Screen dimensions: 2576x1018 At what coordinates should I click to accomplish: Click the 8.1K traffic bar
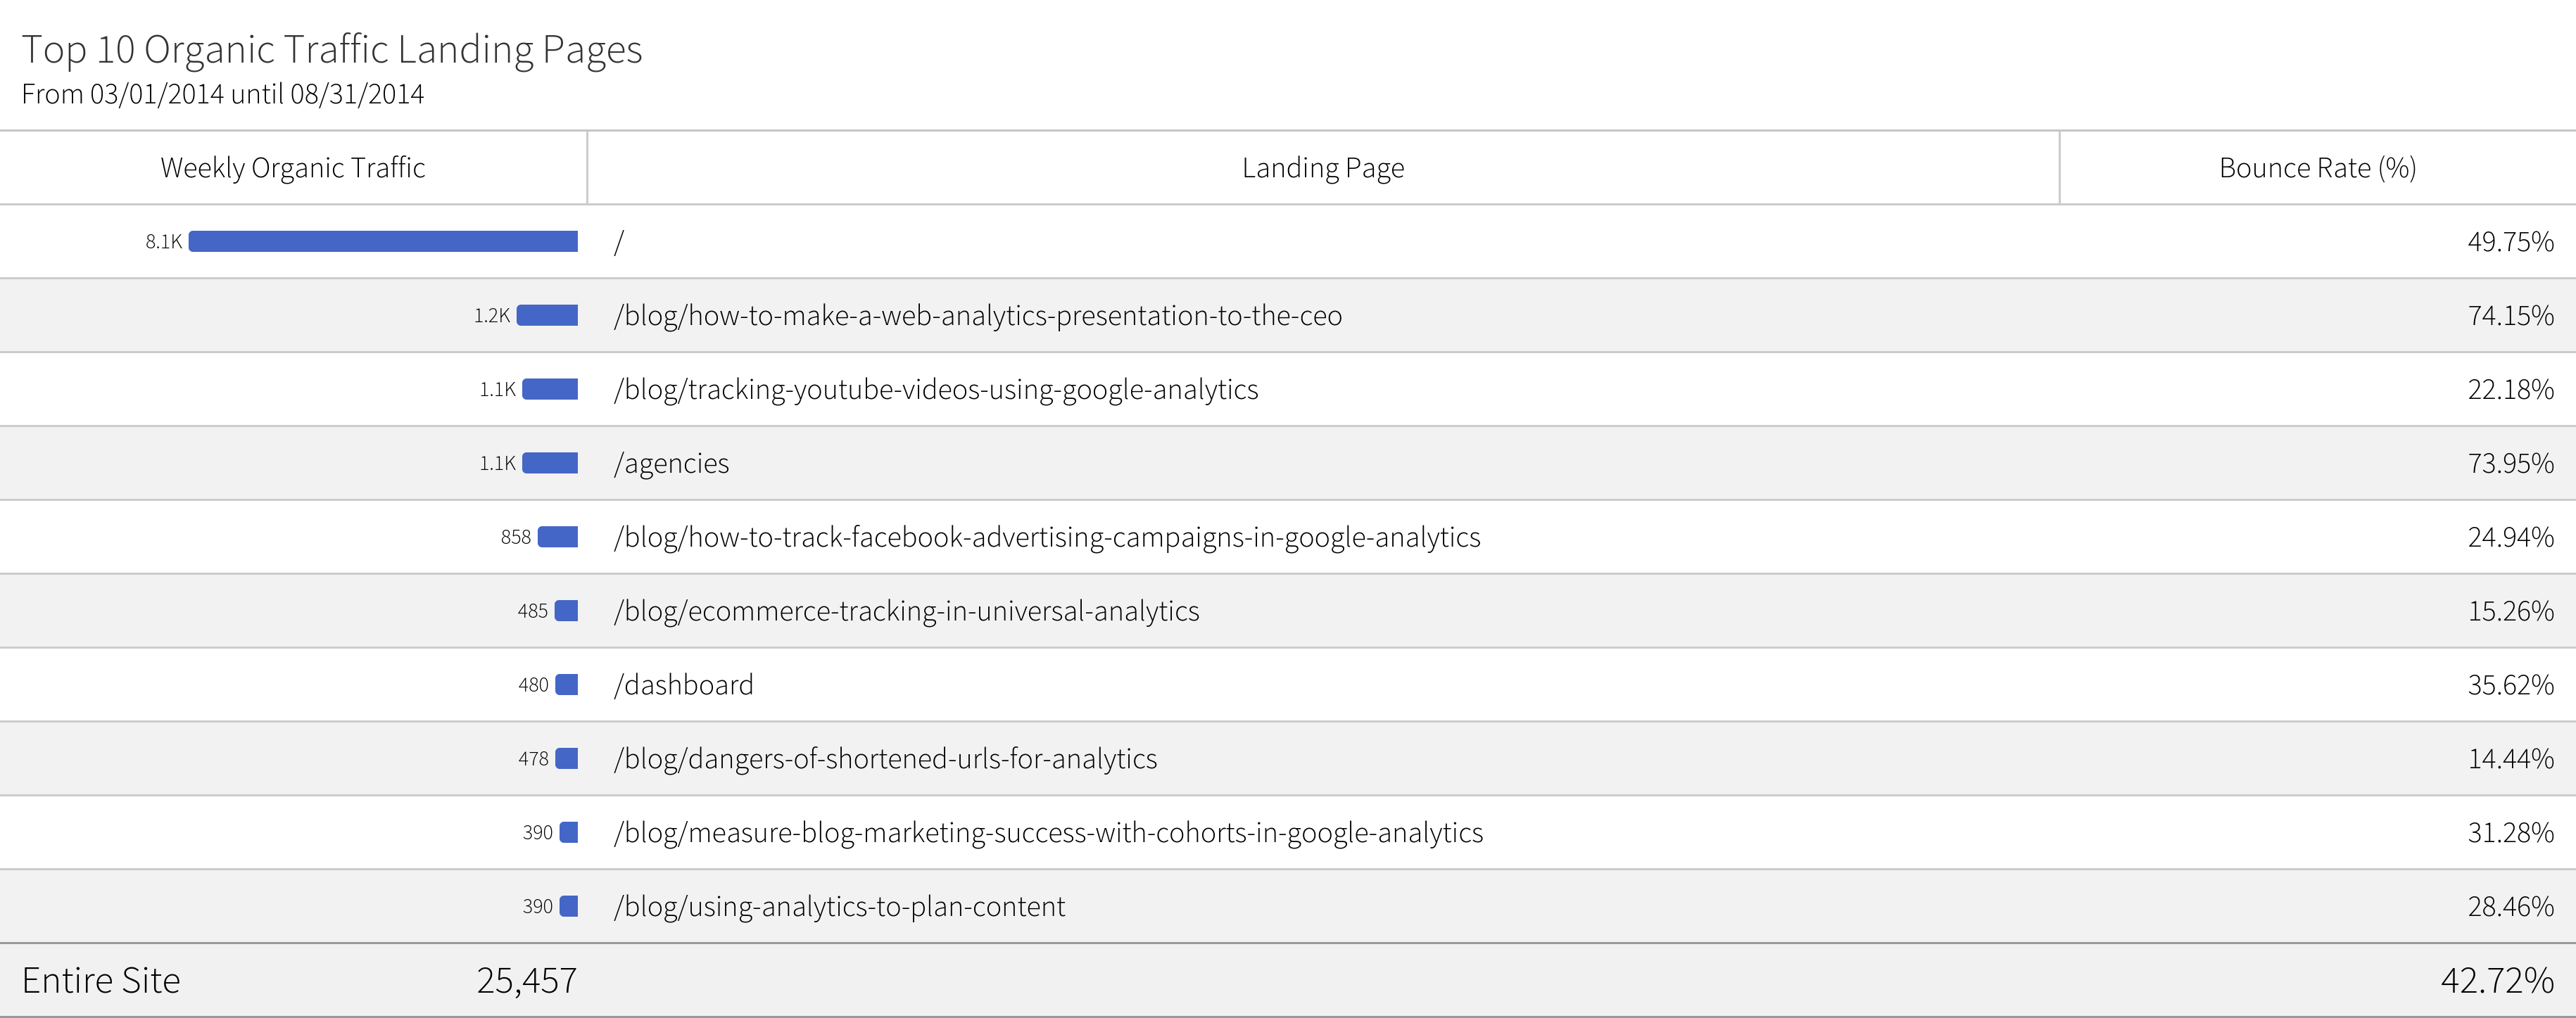383,242
